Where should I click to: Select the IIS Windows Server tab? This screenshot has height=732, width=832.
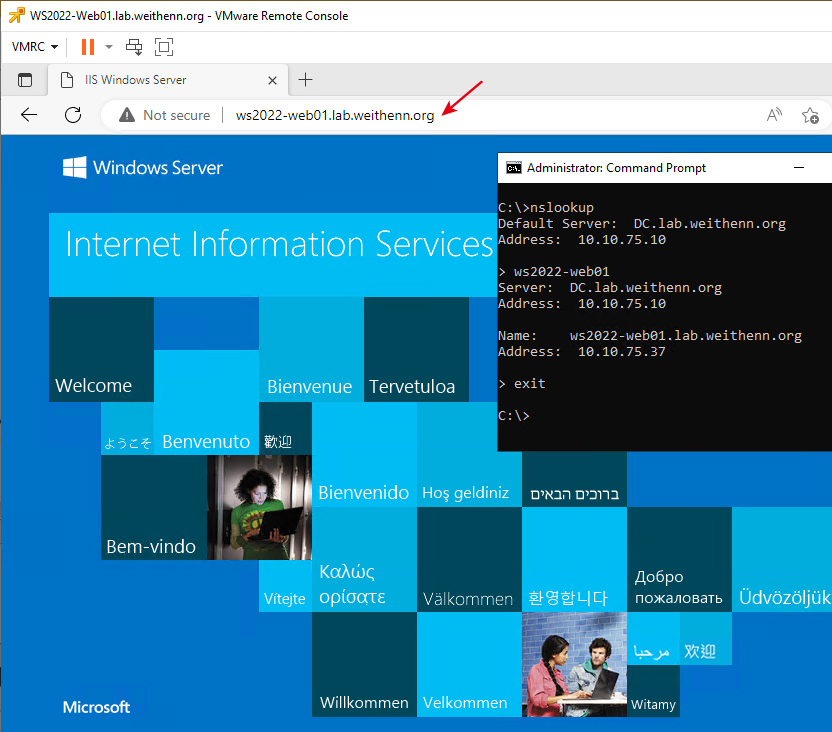point(168,80)
